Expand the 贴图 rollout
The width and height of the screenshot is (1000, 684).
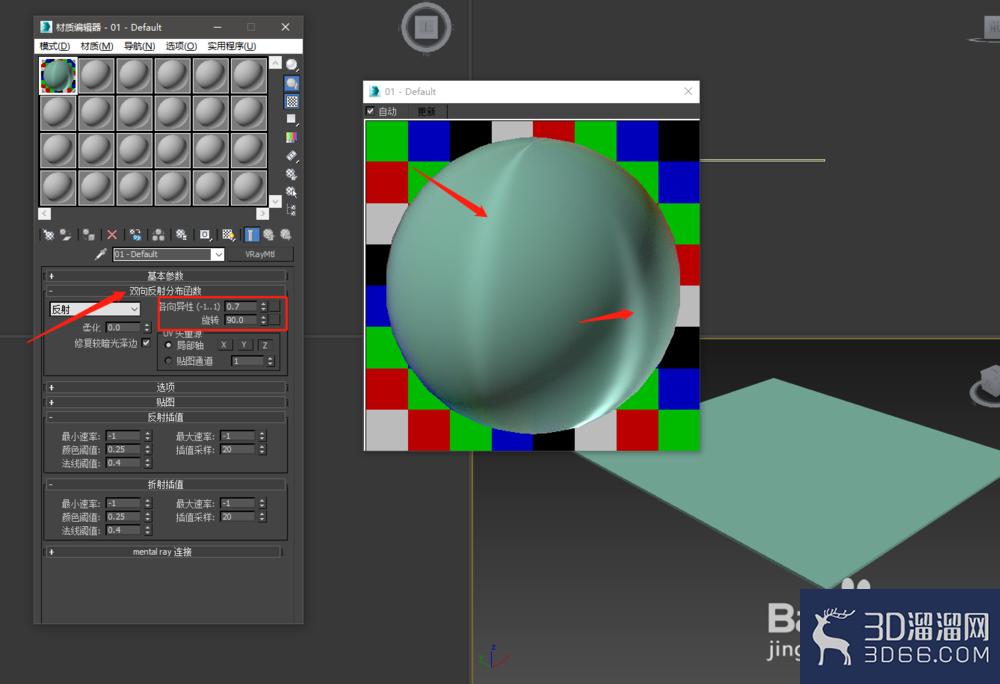coord(165,402)
